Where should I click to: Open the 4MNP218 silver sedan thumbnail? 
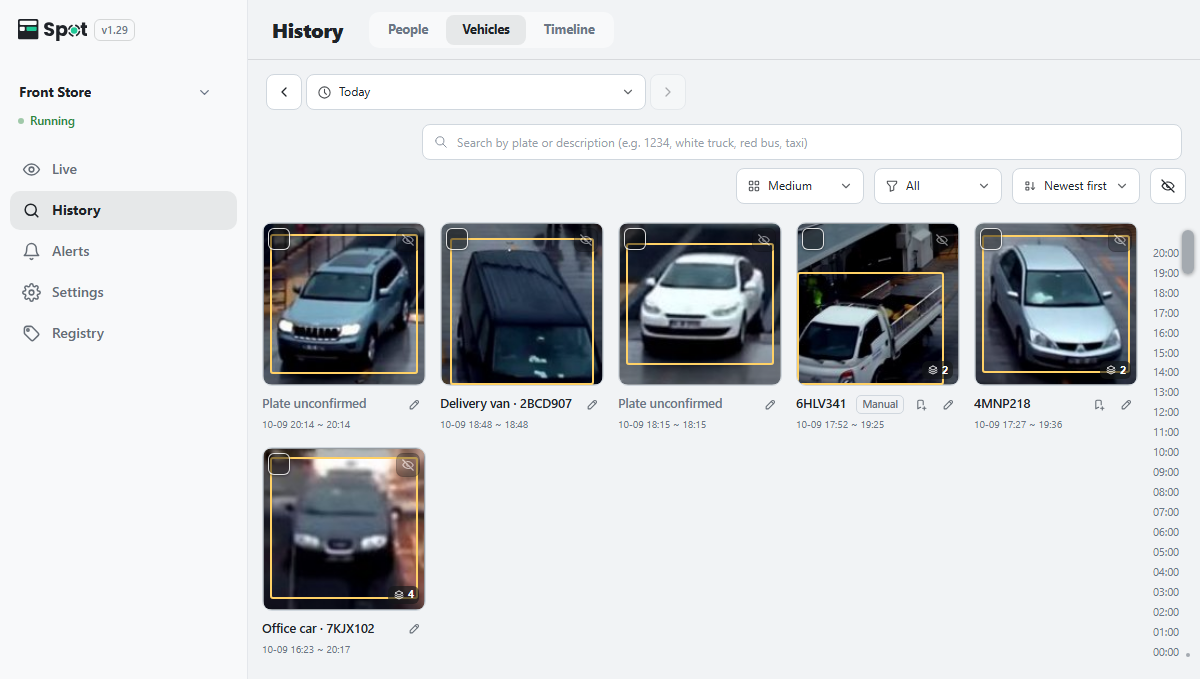[1056, 304]
